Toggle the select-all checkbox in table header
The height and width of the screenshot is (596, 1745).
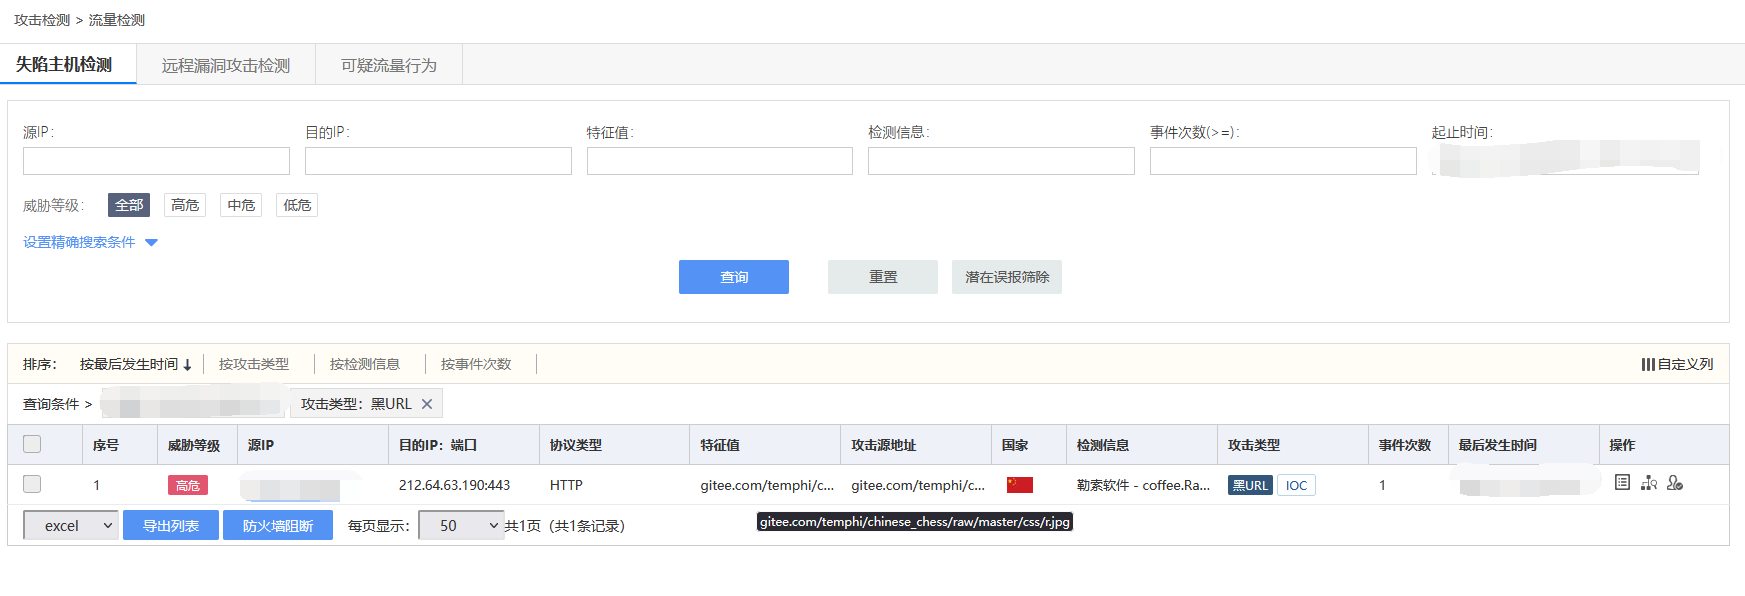(32, 444)
